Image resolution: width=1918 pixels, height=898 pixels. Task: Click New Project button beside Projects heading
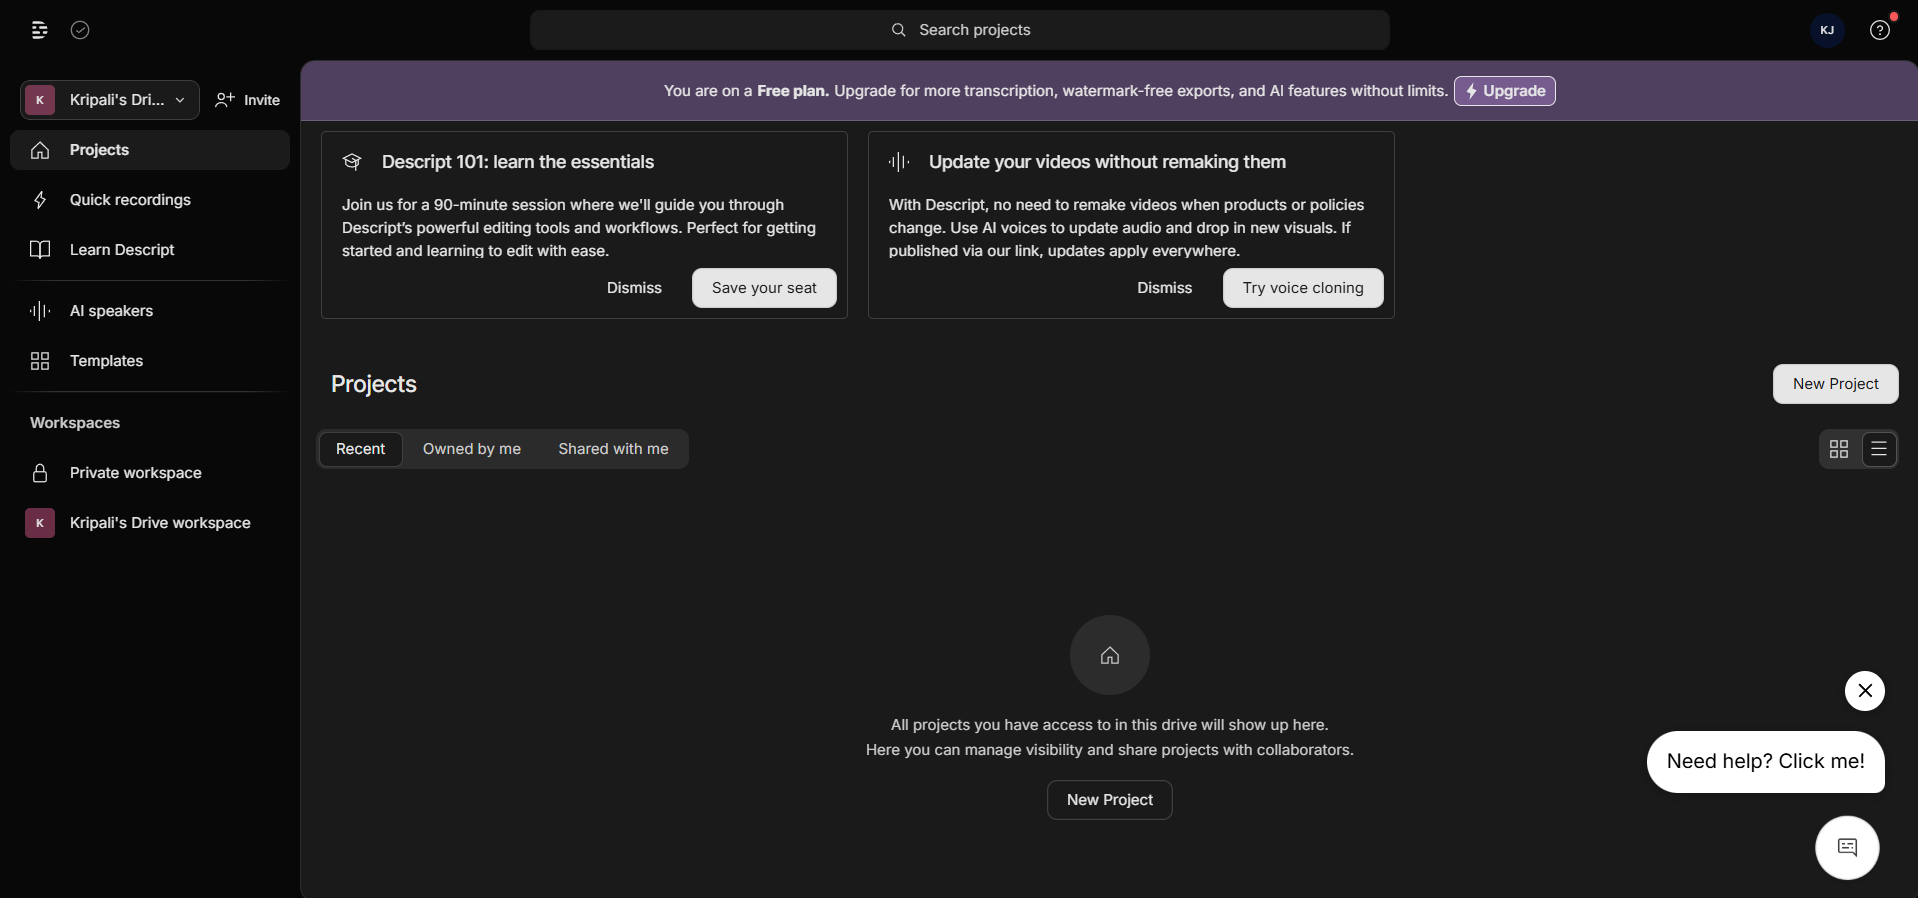[x=1835, y=384]
